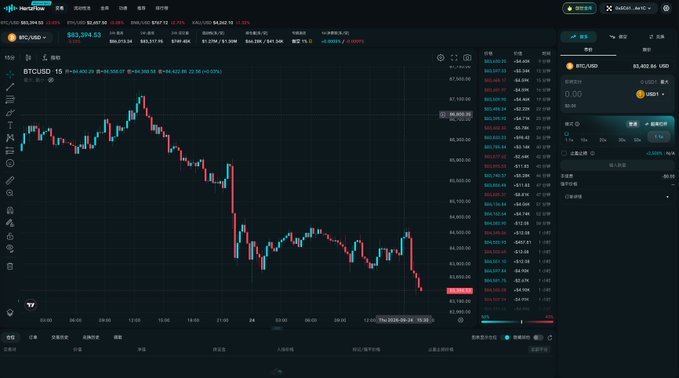This screenshot has height=378, width=679.
Task: Toggle the show positions on chart switch
Action: pos(505,337)
